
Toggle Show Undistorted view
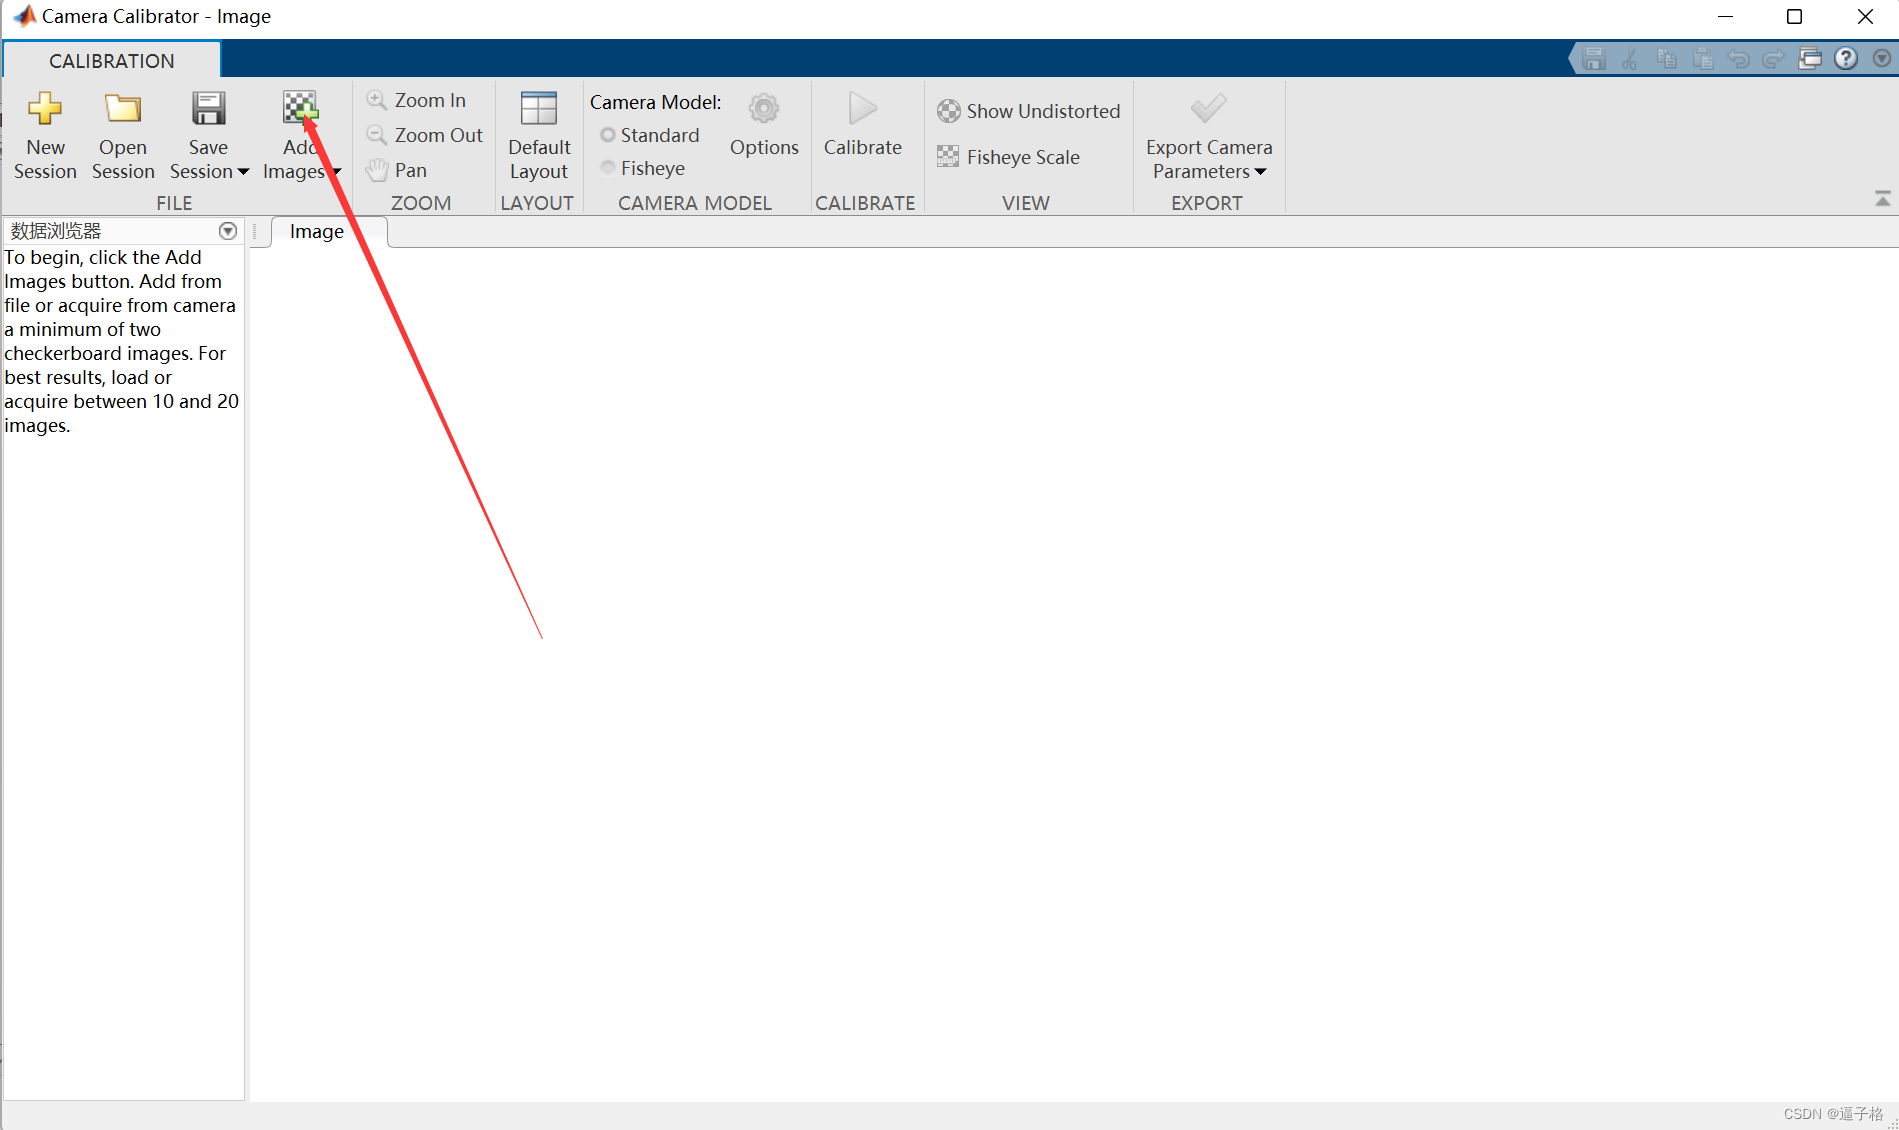pos(1029,111)
